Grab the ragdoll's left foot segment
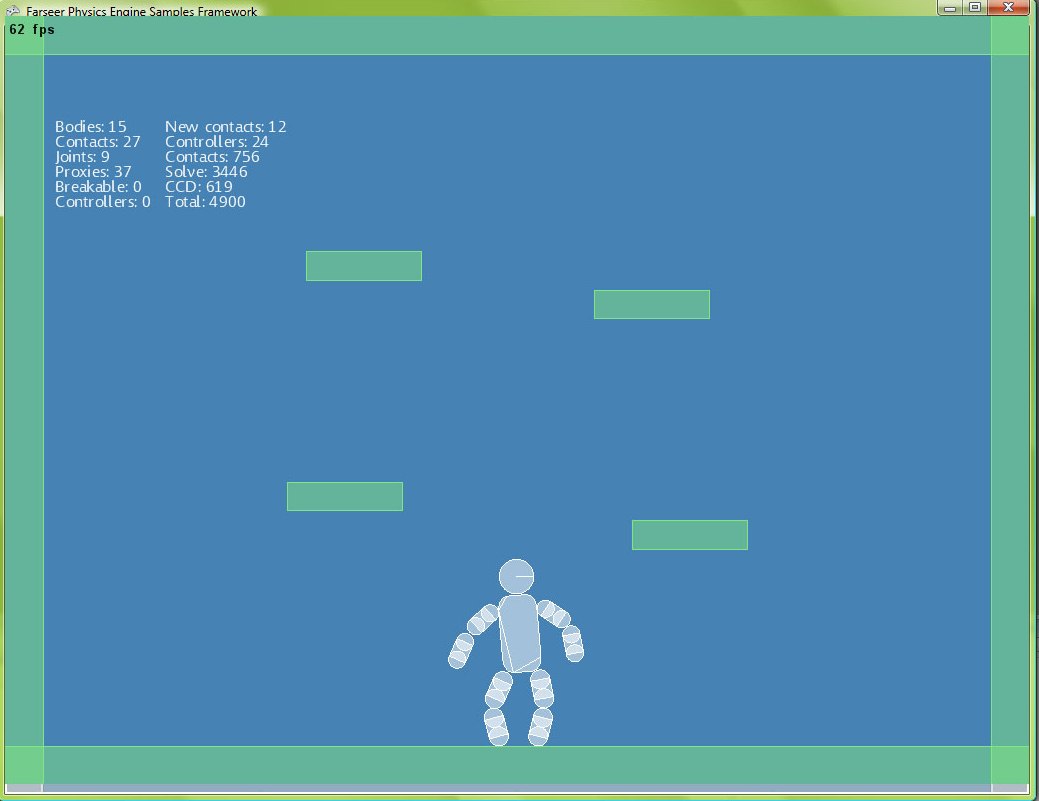1039x801 pixels. click(x=496, y=727)
